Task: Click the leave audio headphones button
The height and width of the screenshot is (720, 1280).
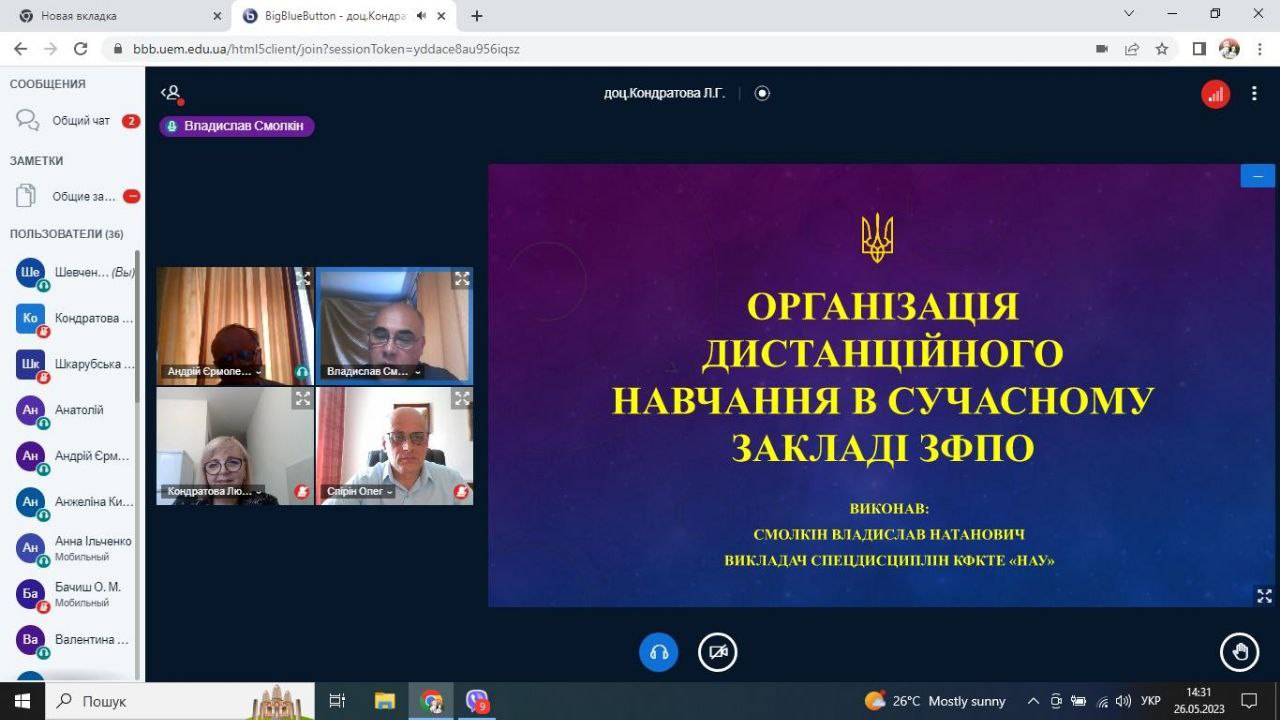Action: pos(659,653)
